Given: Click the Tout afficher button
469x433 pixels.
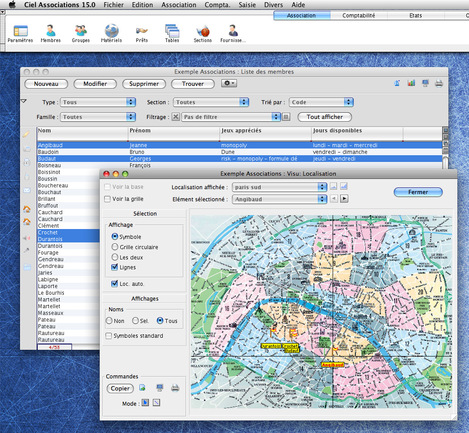Looking at the screenshot, I should (324, 117).
